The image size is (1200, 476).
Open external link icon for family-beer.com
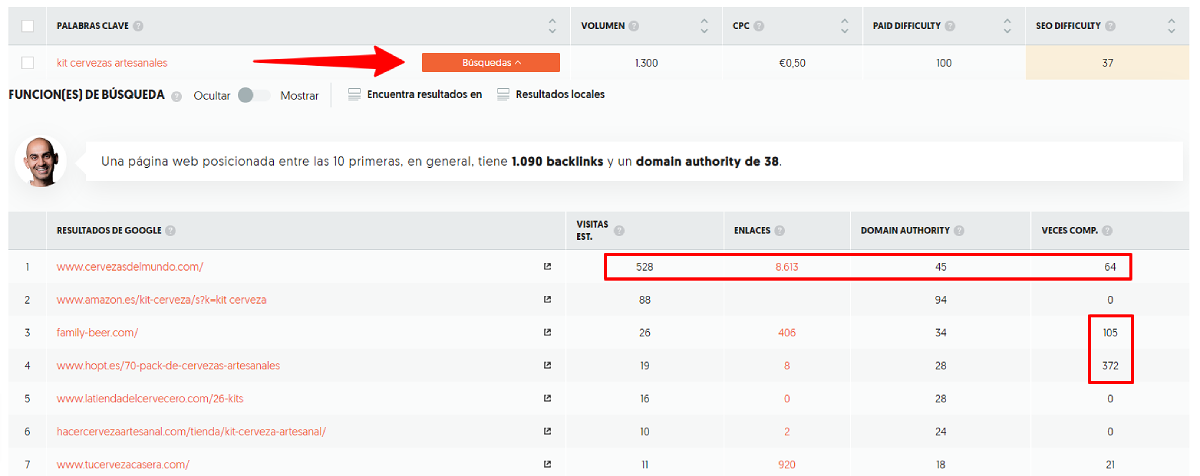(x=547, y=332)
